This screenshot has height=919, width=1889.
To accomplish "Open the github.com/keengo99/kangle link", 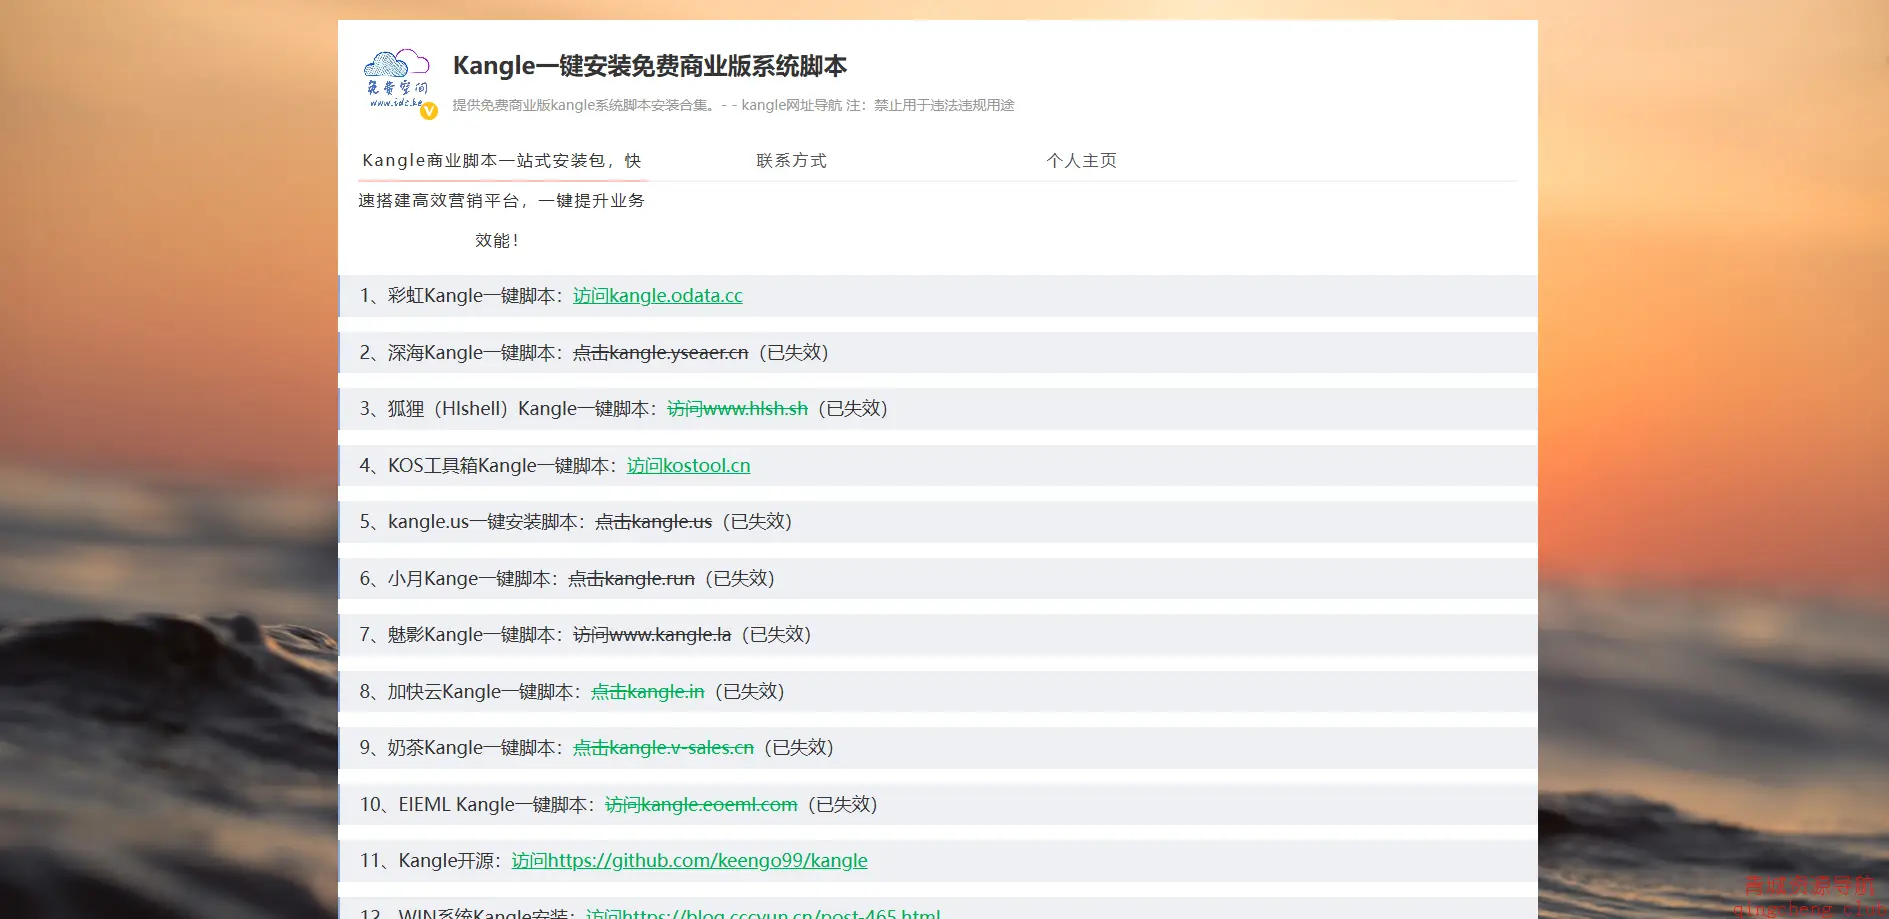I will (x=689, y=861).
